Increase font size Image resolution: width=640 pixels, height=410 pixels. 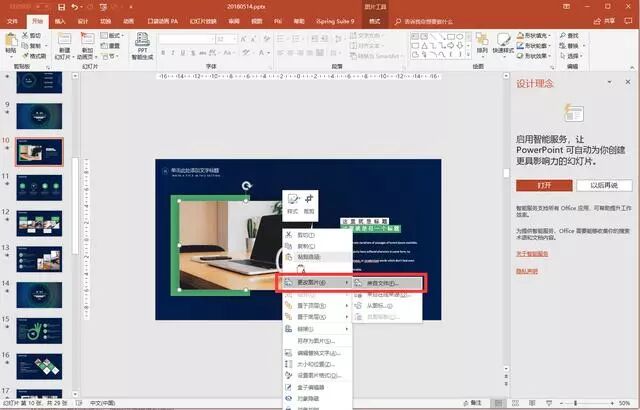pyautogui.click(x=243, y=39)
